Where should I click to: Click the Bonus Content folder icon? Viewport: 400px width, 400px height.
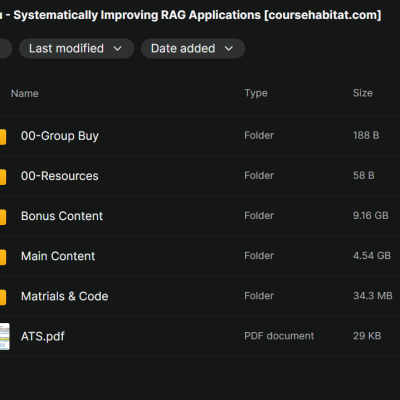(3, 217)
